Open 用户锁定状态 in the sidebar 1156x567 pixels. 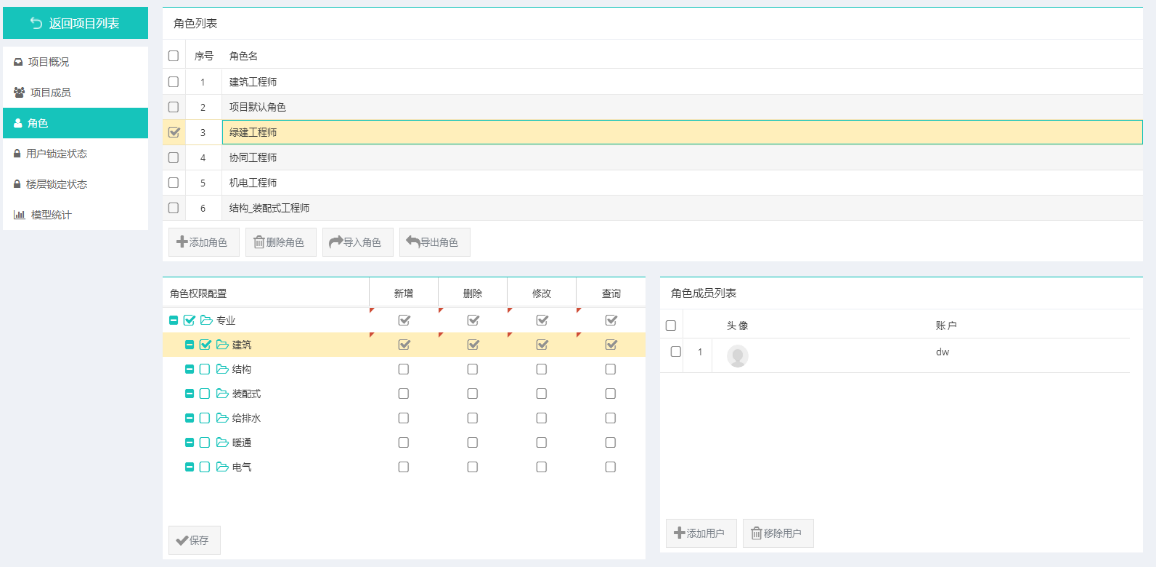coord(75,154)
